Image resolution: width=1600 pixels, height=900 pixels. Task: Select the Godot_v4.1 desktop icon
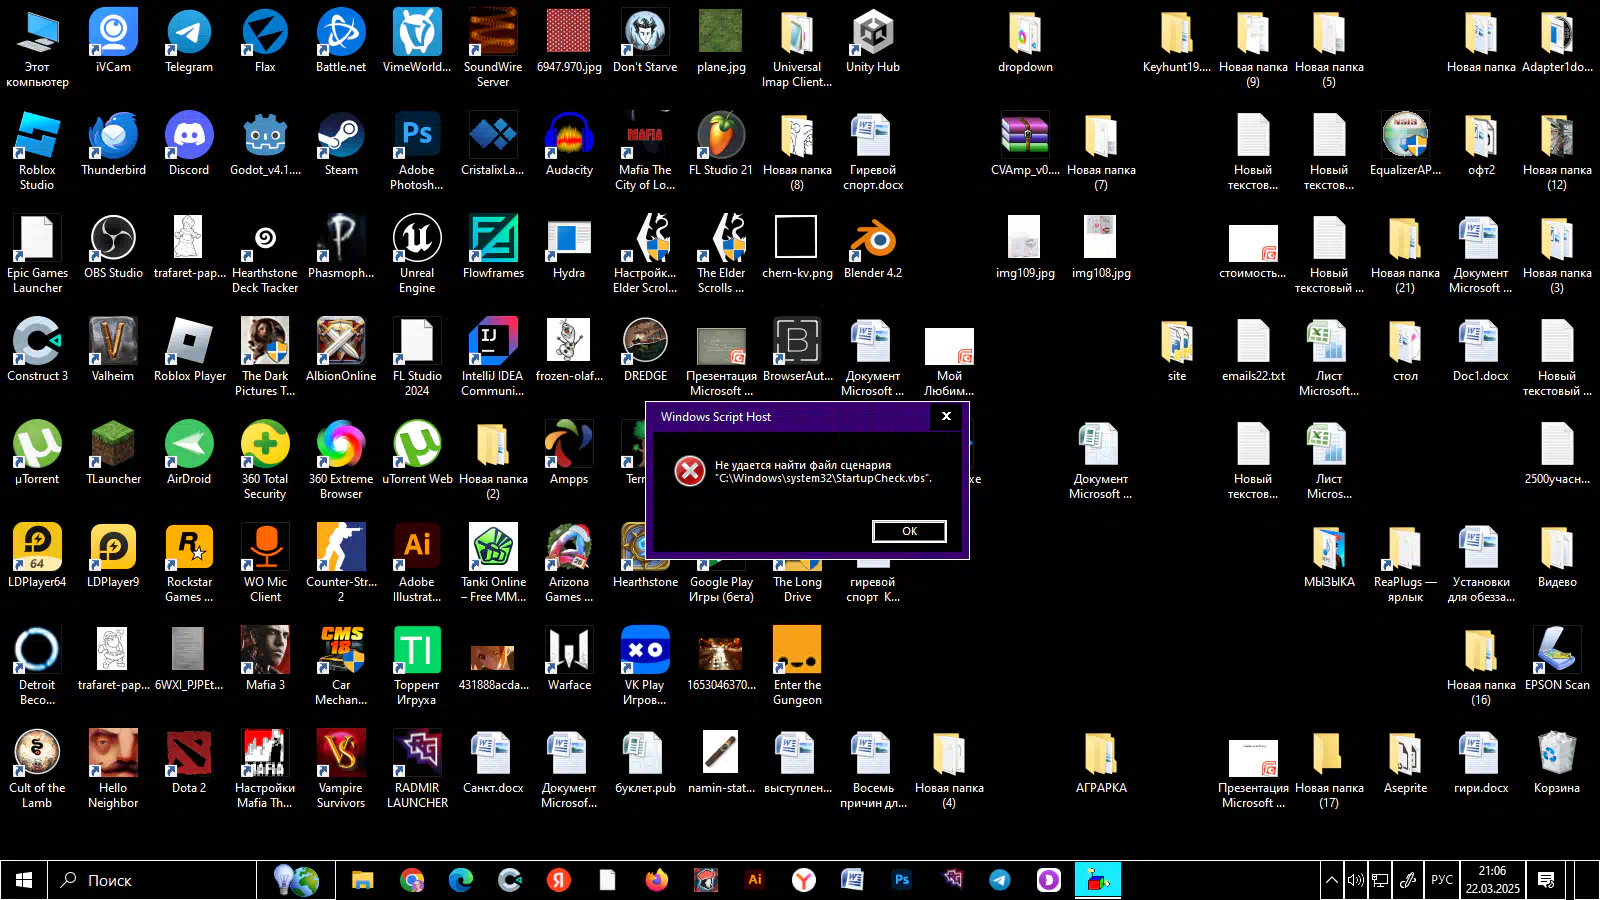265,145
